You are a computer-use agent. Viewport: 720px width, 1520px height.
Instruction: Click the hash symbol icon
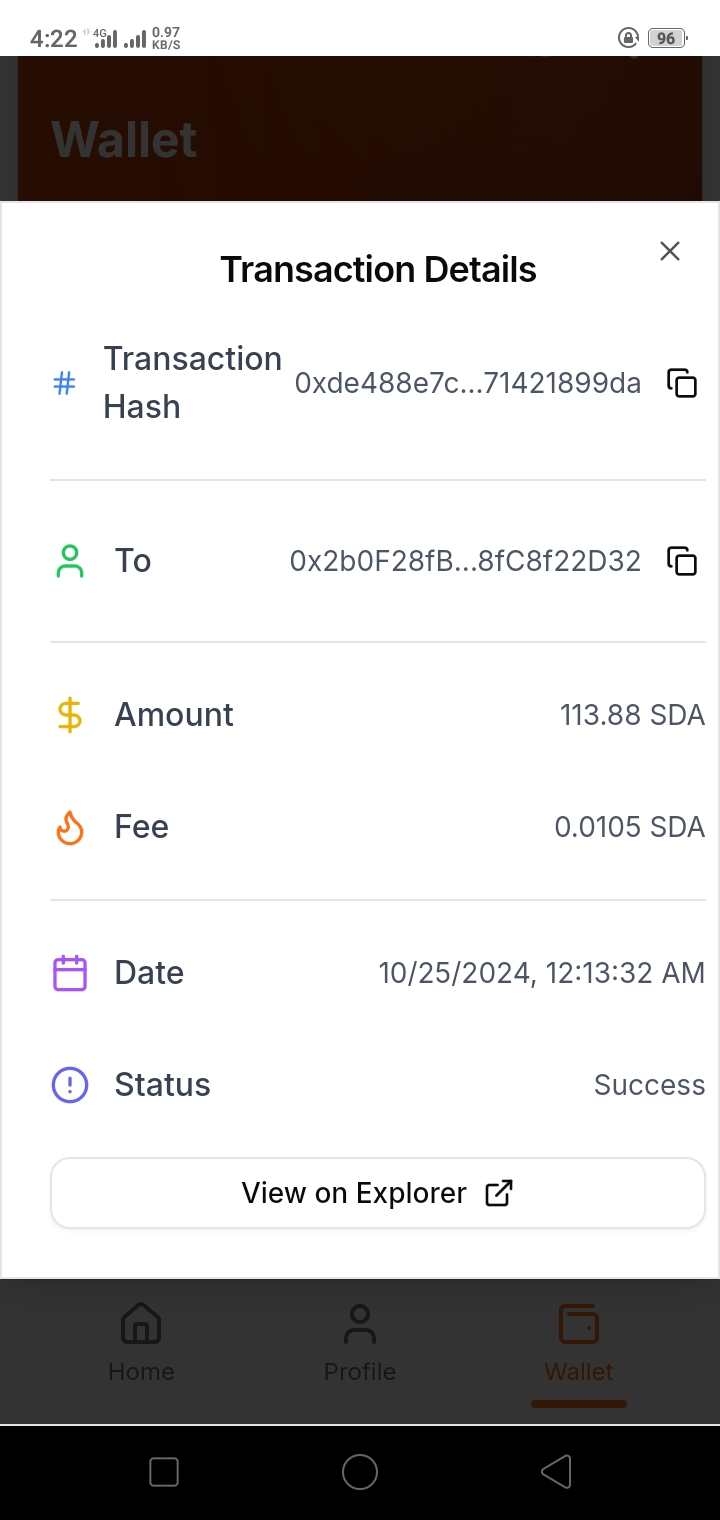tap(64, 383)
